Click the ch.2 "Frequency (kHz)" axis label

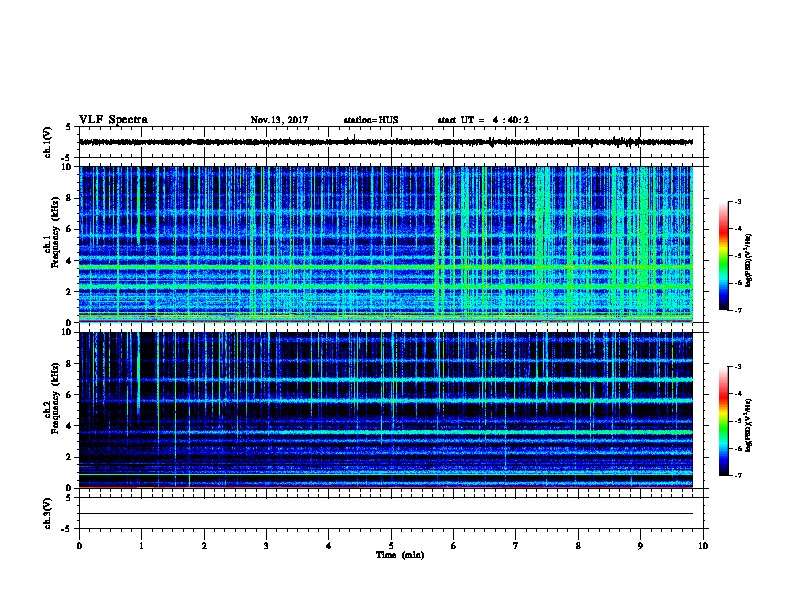(55, 398)
